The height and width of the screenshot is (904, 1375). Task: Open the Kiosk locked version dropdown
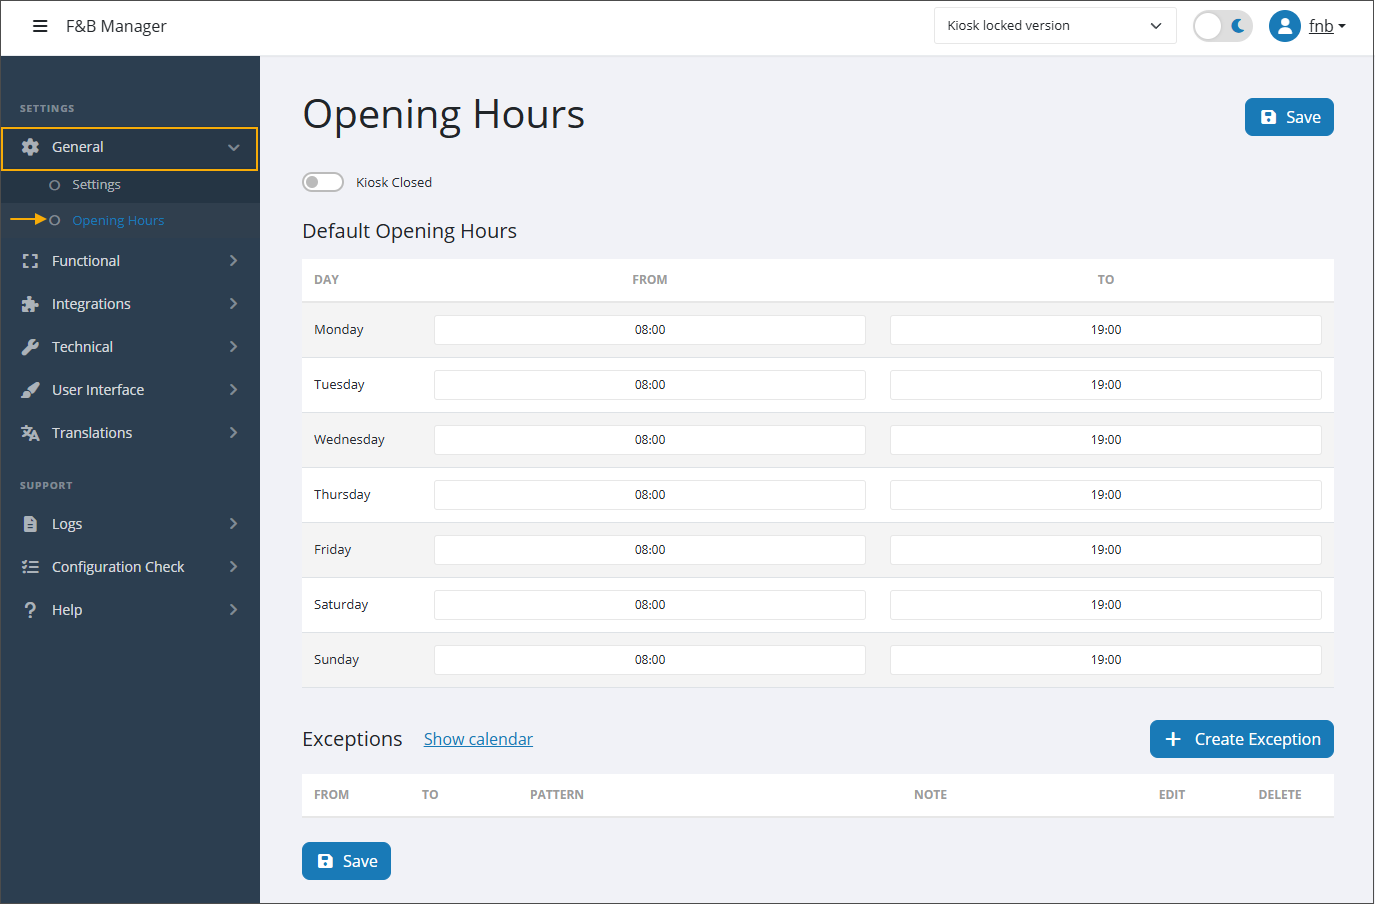[x=1054, y=25]
